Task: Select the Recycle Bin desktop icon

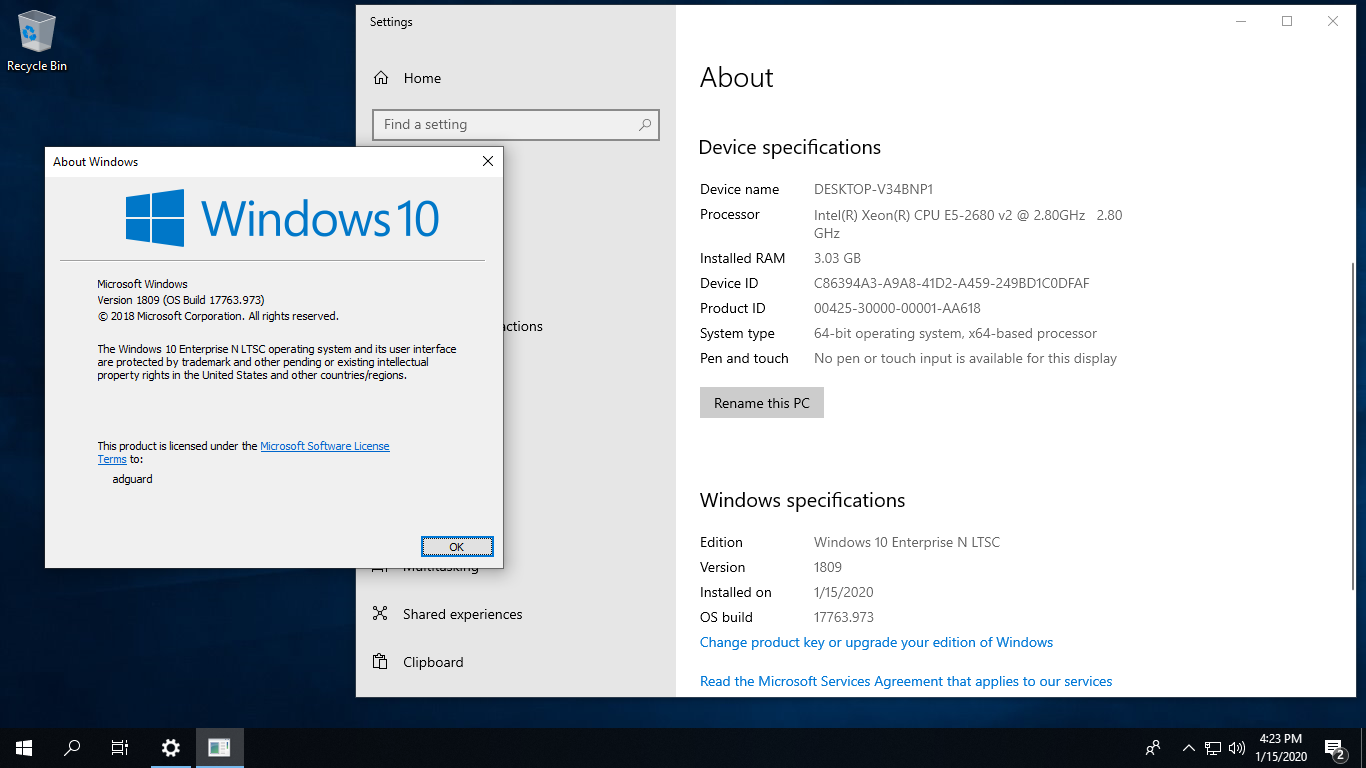Action: coord(37,42)
